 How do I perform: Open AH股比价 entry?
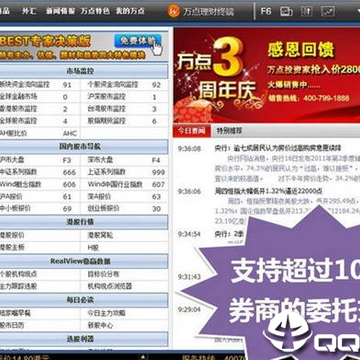[x=13, y=133]
